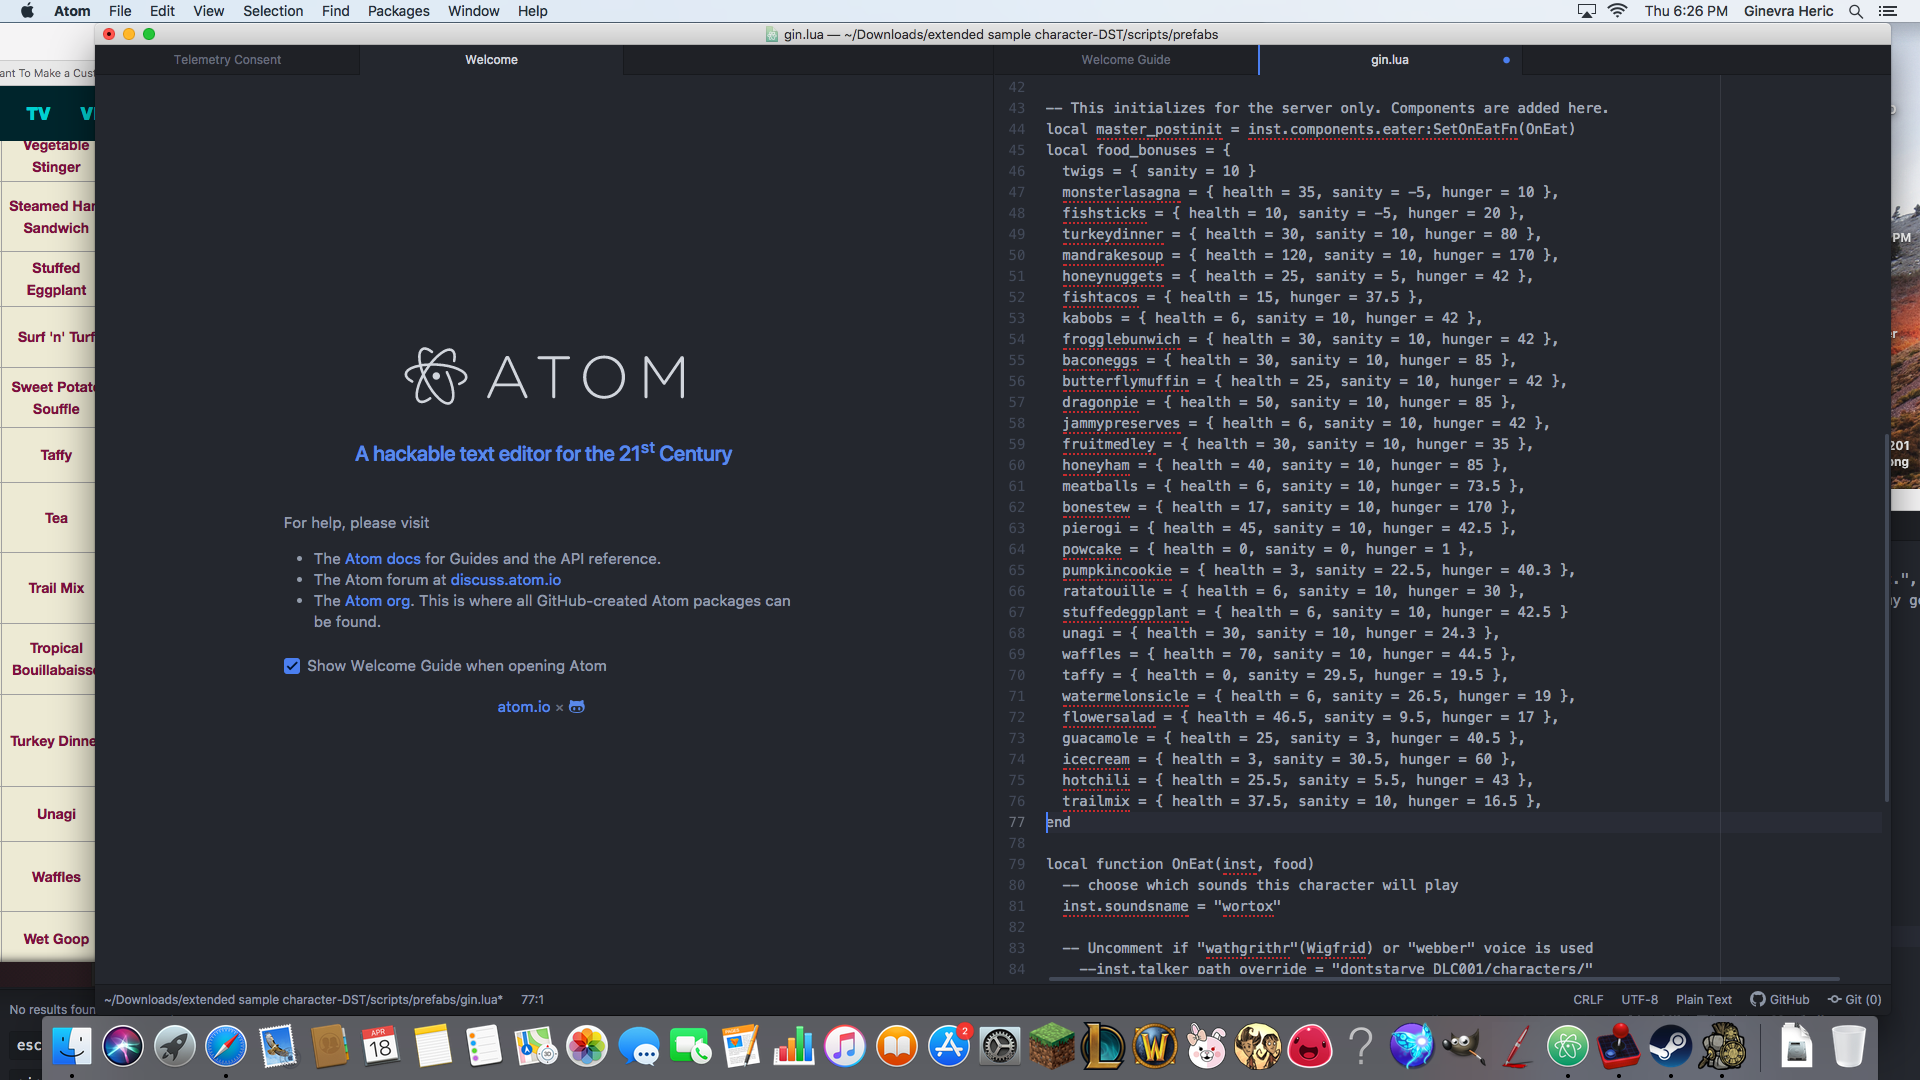Click the Octocat icon beside atom.io
The image size is (1920, 1080).
577,707
